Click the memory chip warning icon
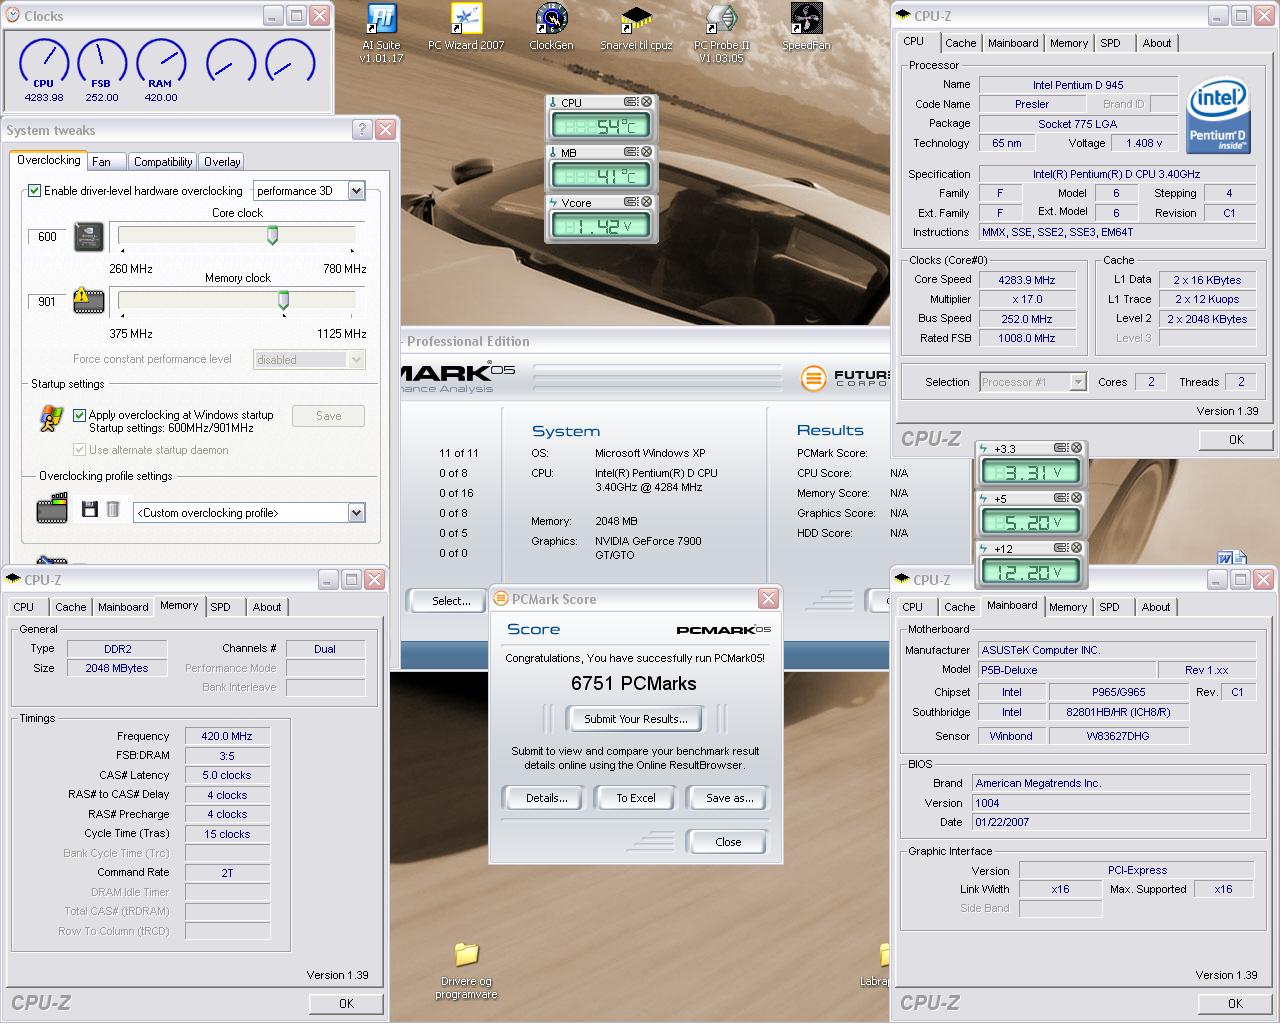The width and height of the screenshot is (1280, 1024). point(89,301)
